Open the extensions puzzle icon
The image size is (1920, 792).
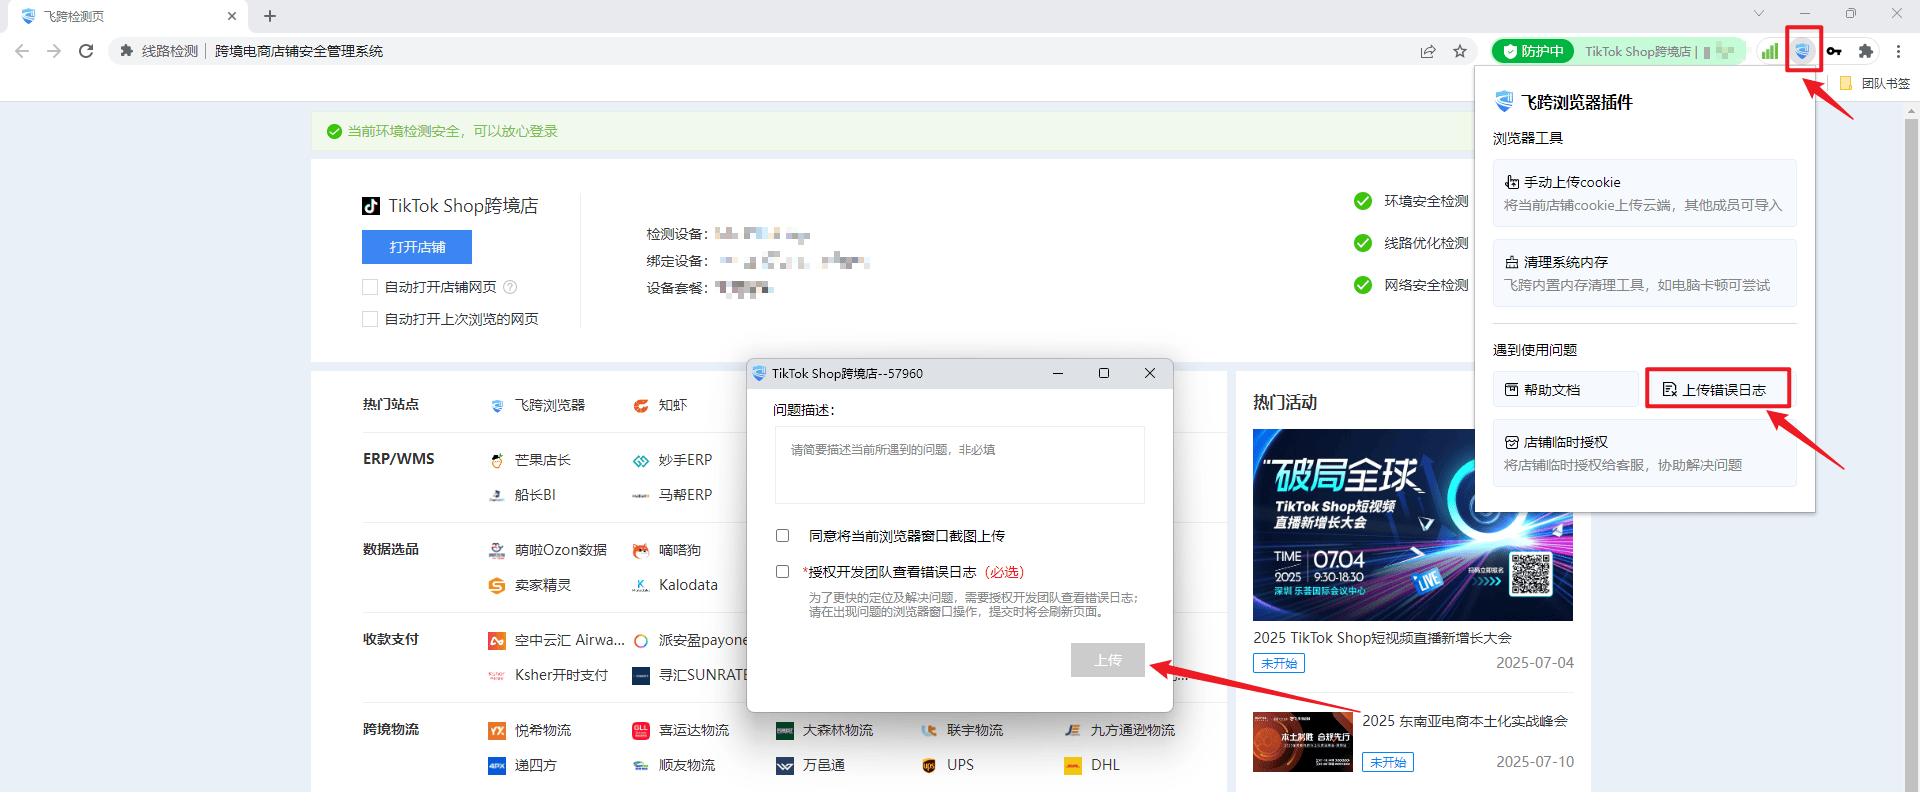1866,51
